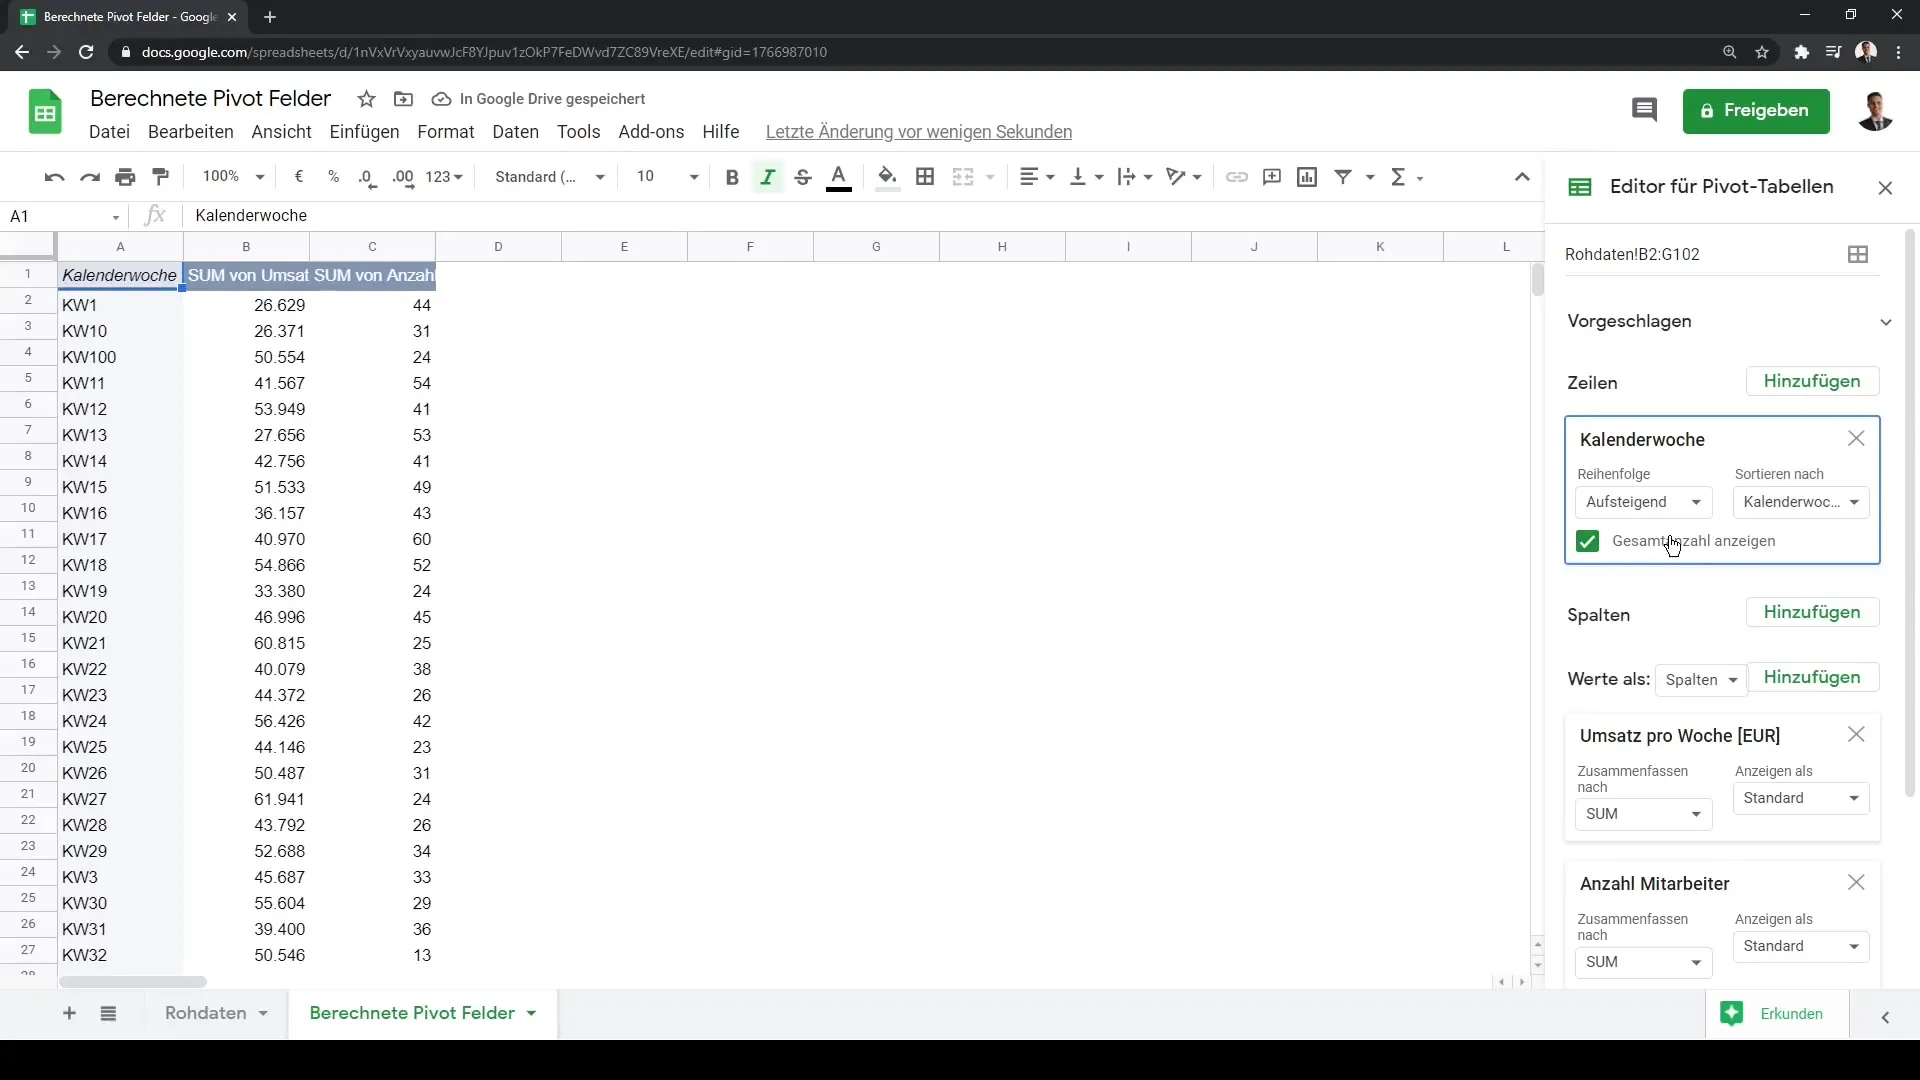Open the Einfügen menu
The width and height of the screenshot is (1920, 1080).
click(364, 131)
